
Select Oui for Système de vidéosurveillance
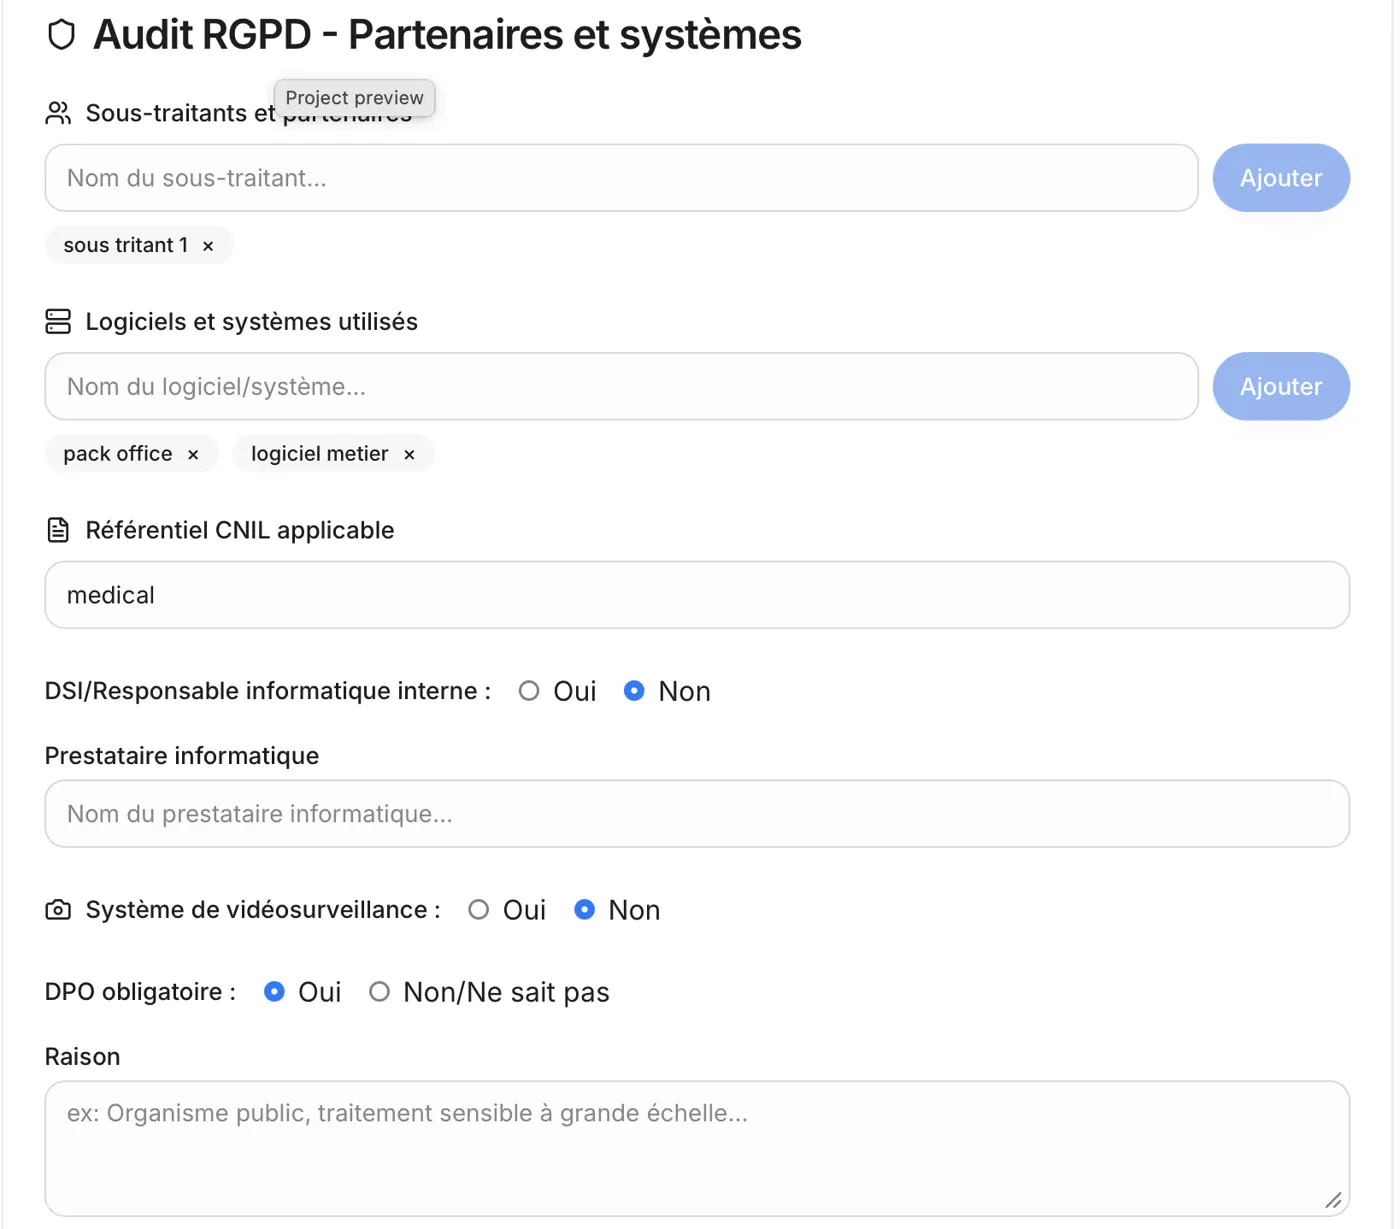(479, 910)
